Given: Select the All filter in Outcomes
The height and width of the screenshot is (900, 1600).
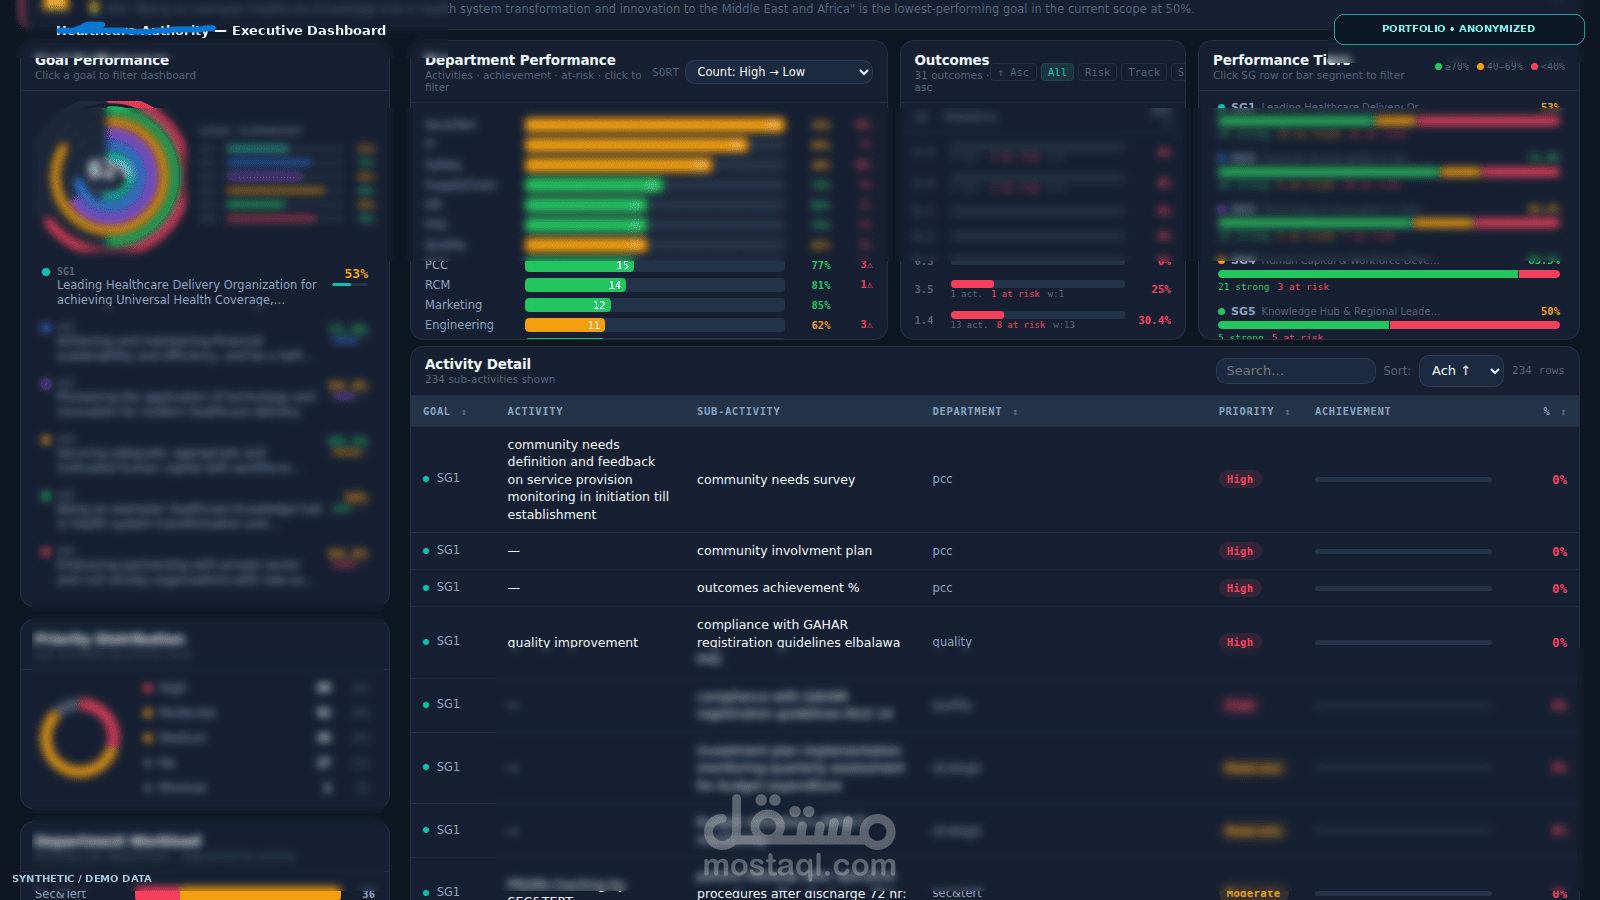Looking at the screenshot, I should [x=1057, y=72].
